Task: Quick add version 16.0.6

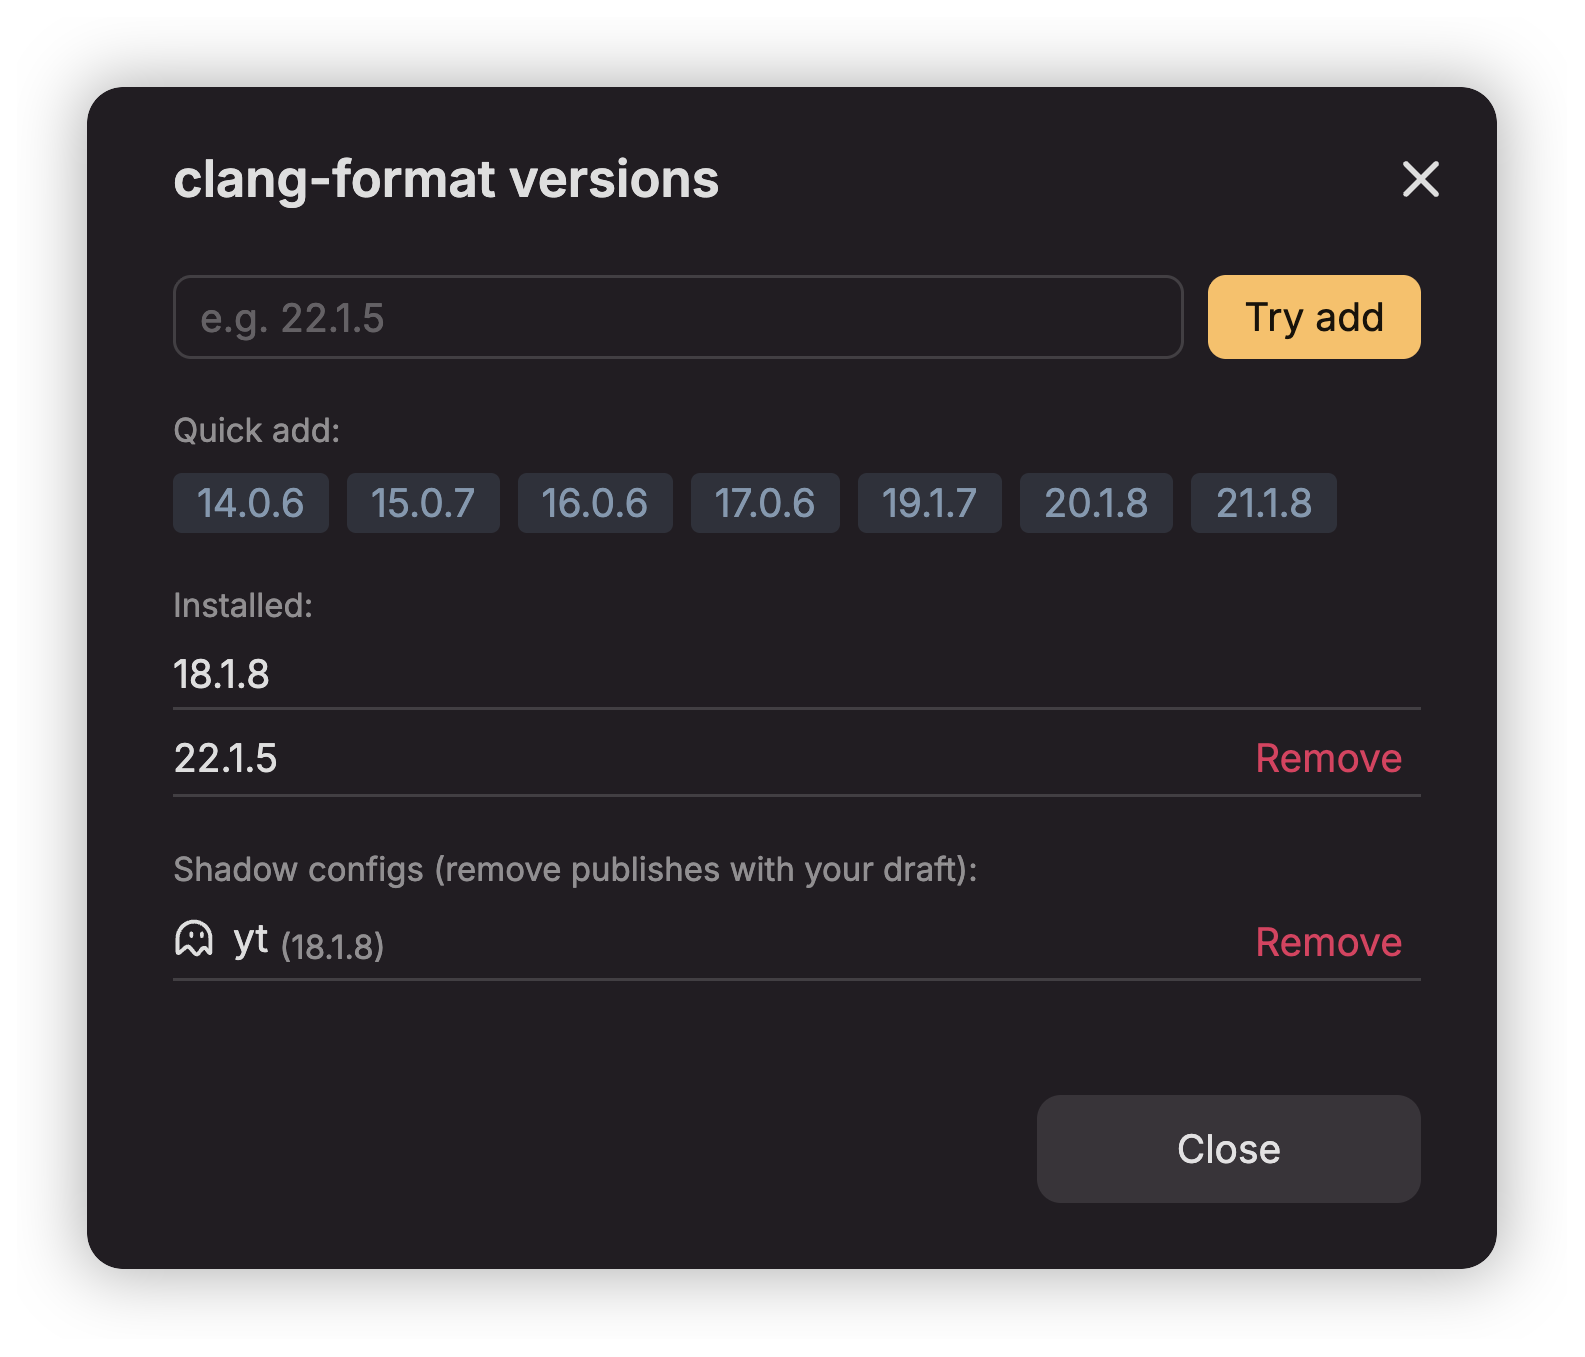Action: coord(595,503)
